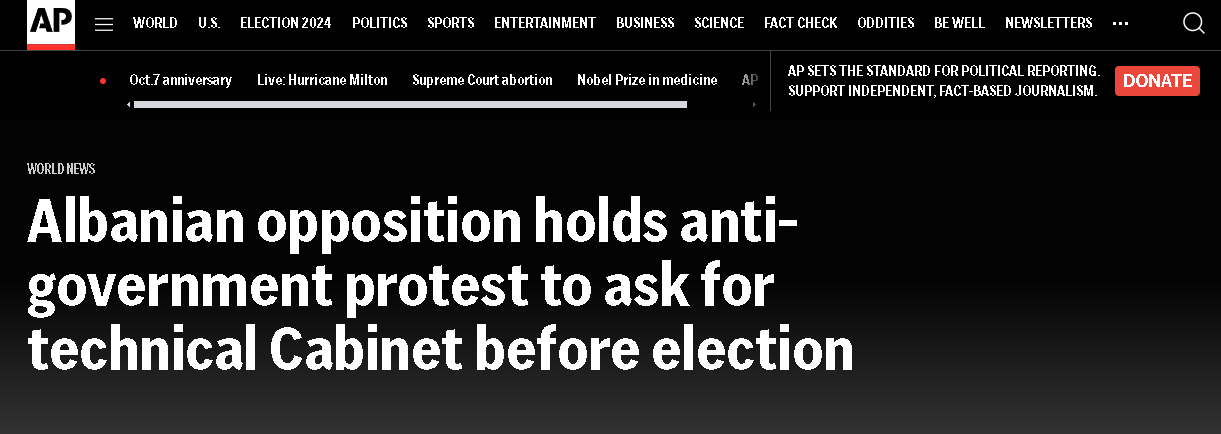Viewport: 1221px width, 434px height.
Task: Open the Election 2024 section
Action: (286, 23)
